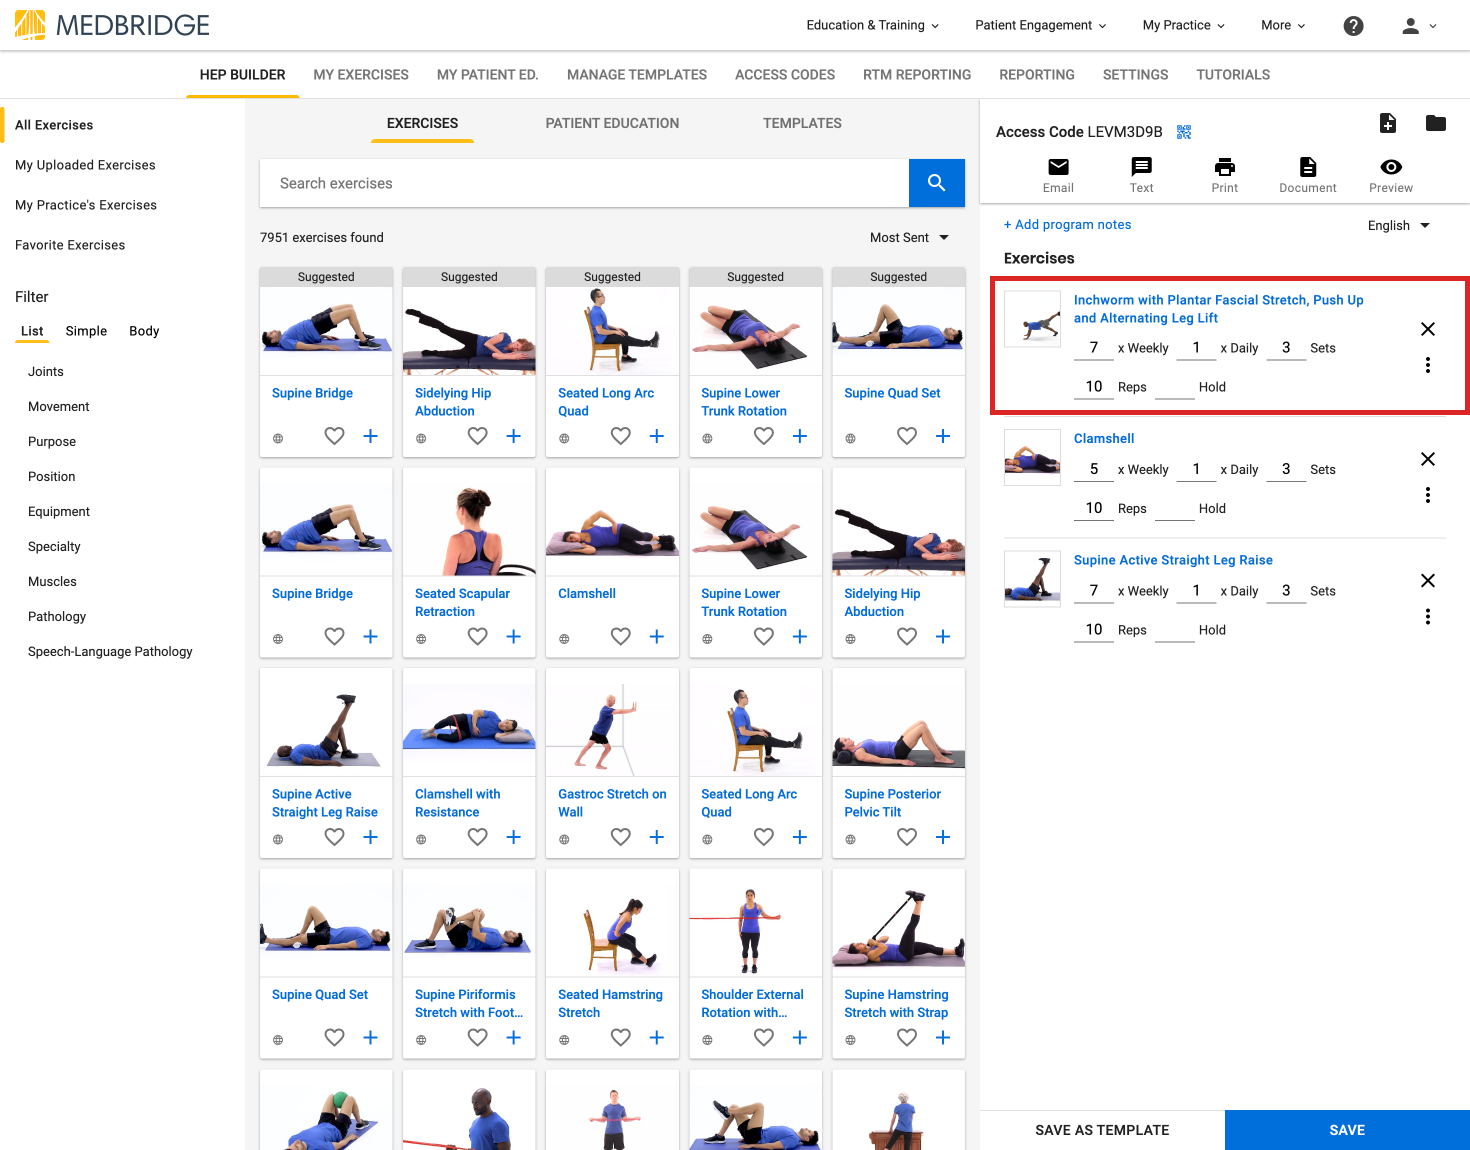
Task: Add Gastroc Stretch on Wall using plus
Action: (x=656, y=837)
